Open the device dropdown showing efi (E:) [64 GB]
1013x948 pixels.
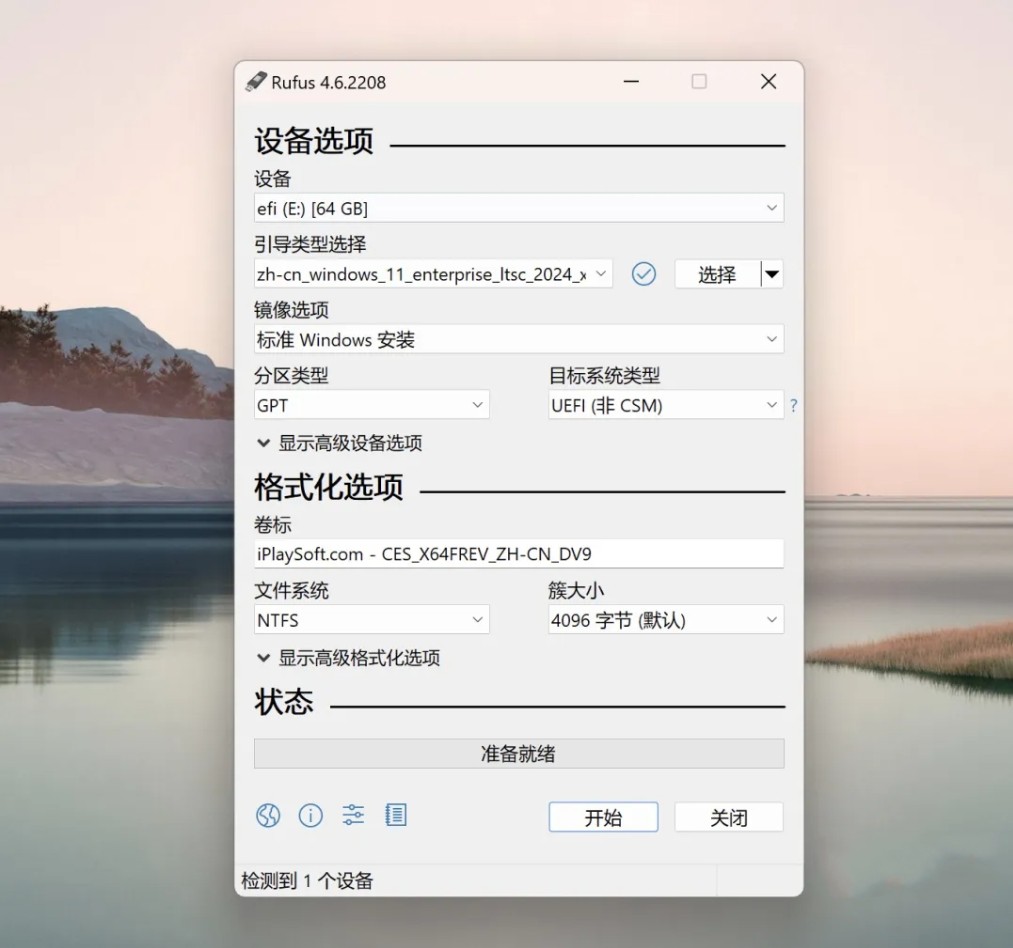[x=519, y=208]
